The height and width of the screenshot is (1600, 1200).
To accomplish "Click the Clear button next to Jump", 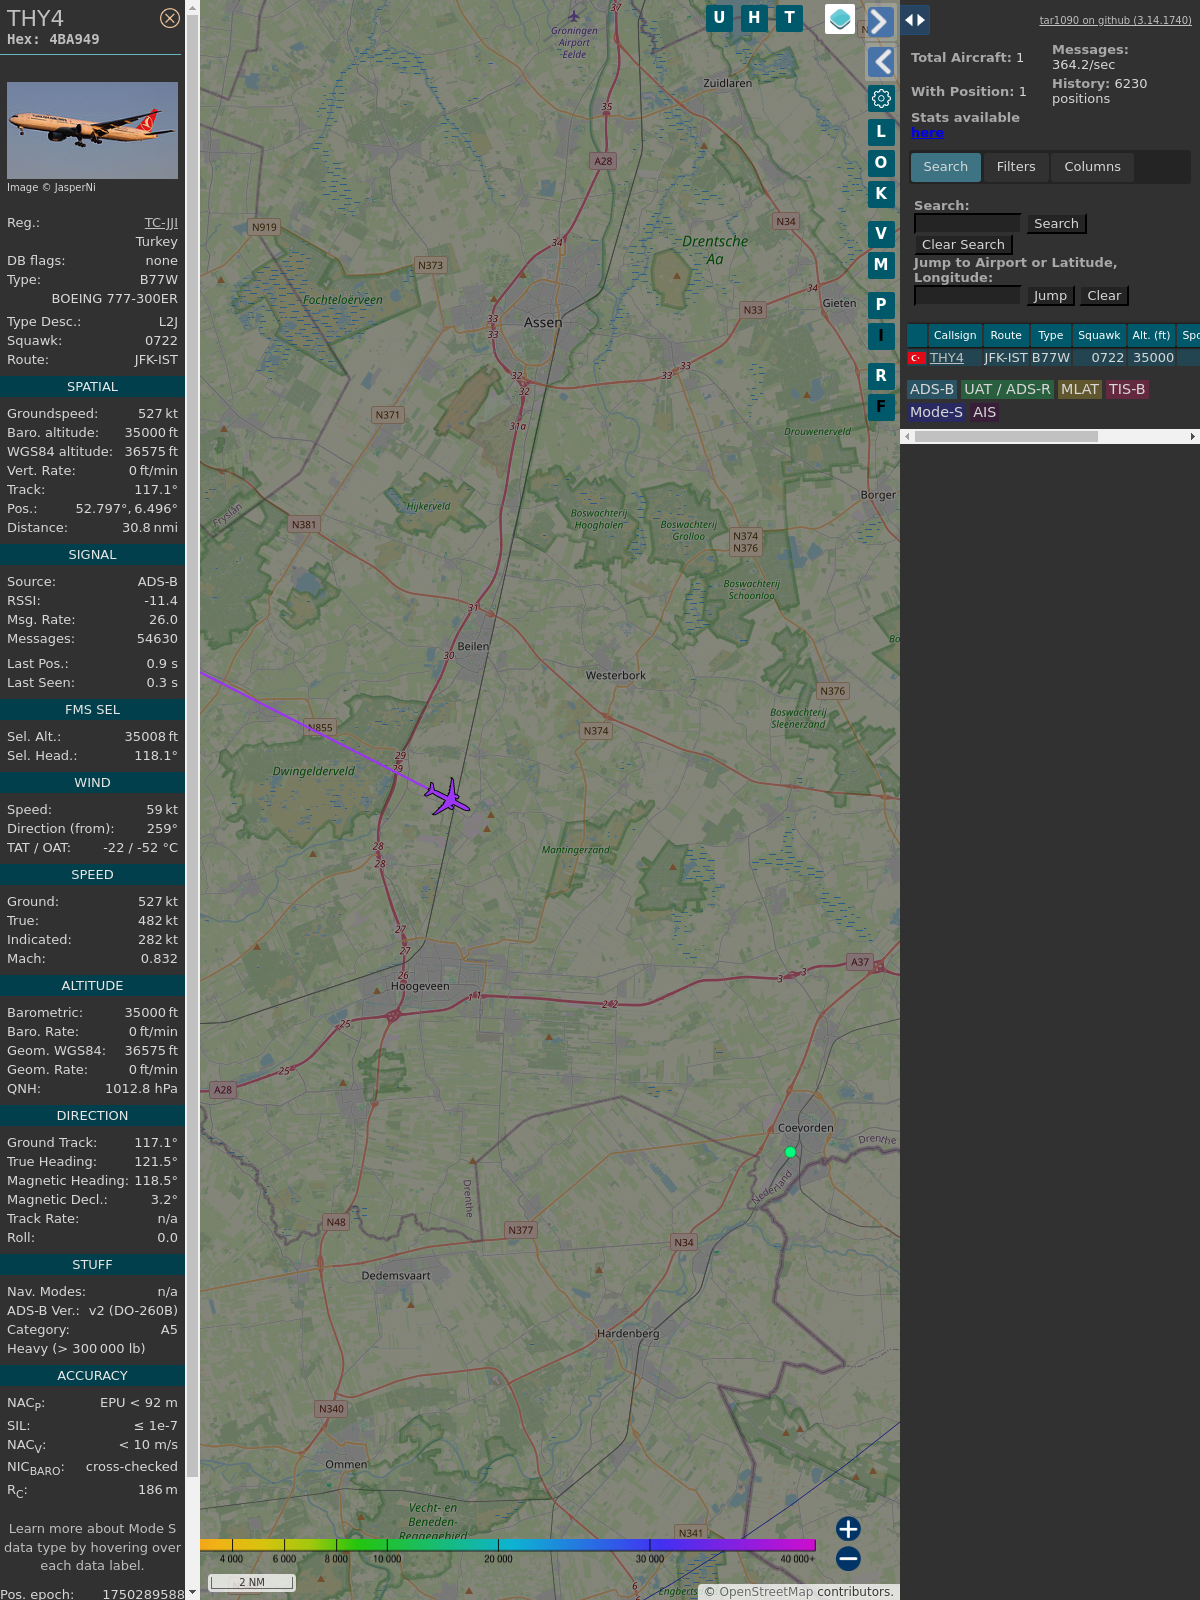I will click(x=1104, y=296).
